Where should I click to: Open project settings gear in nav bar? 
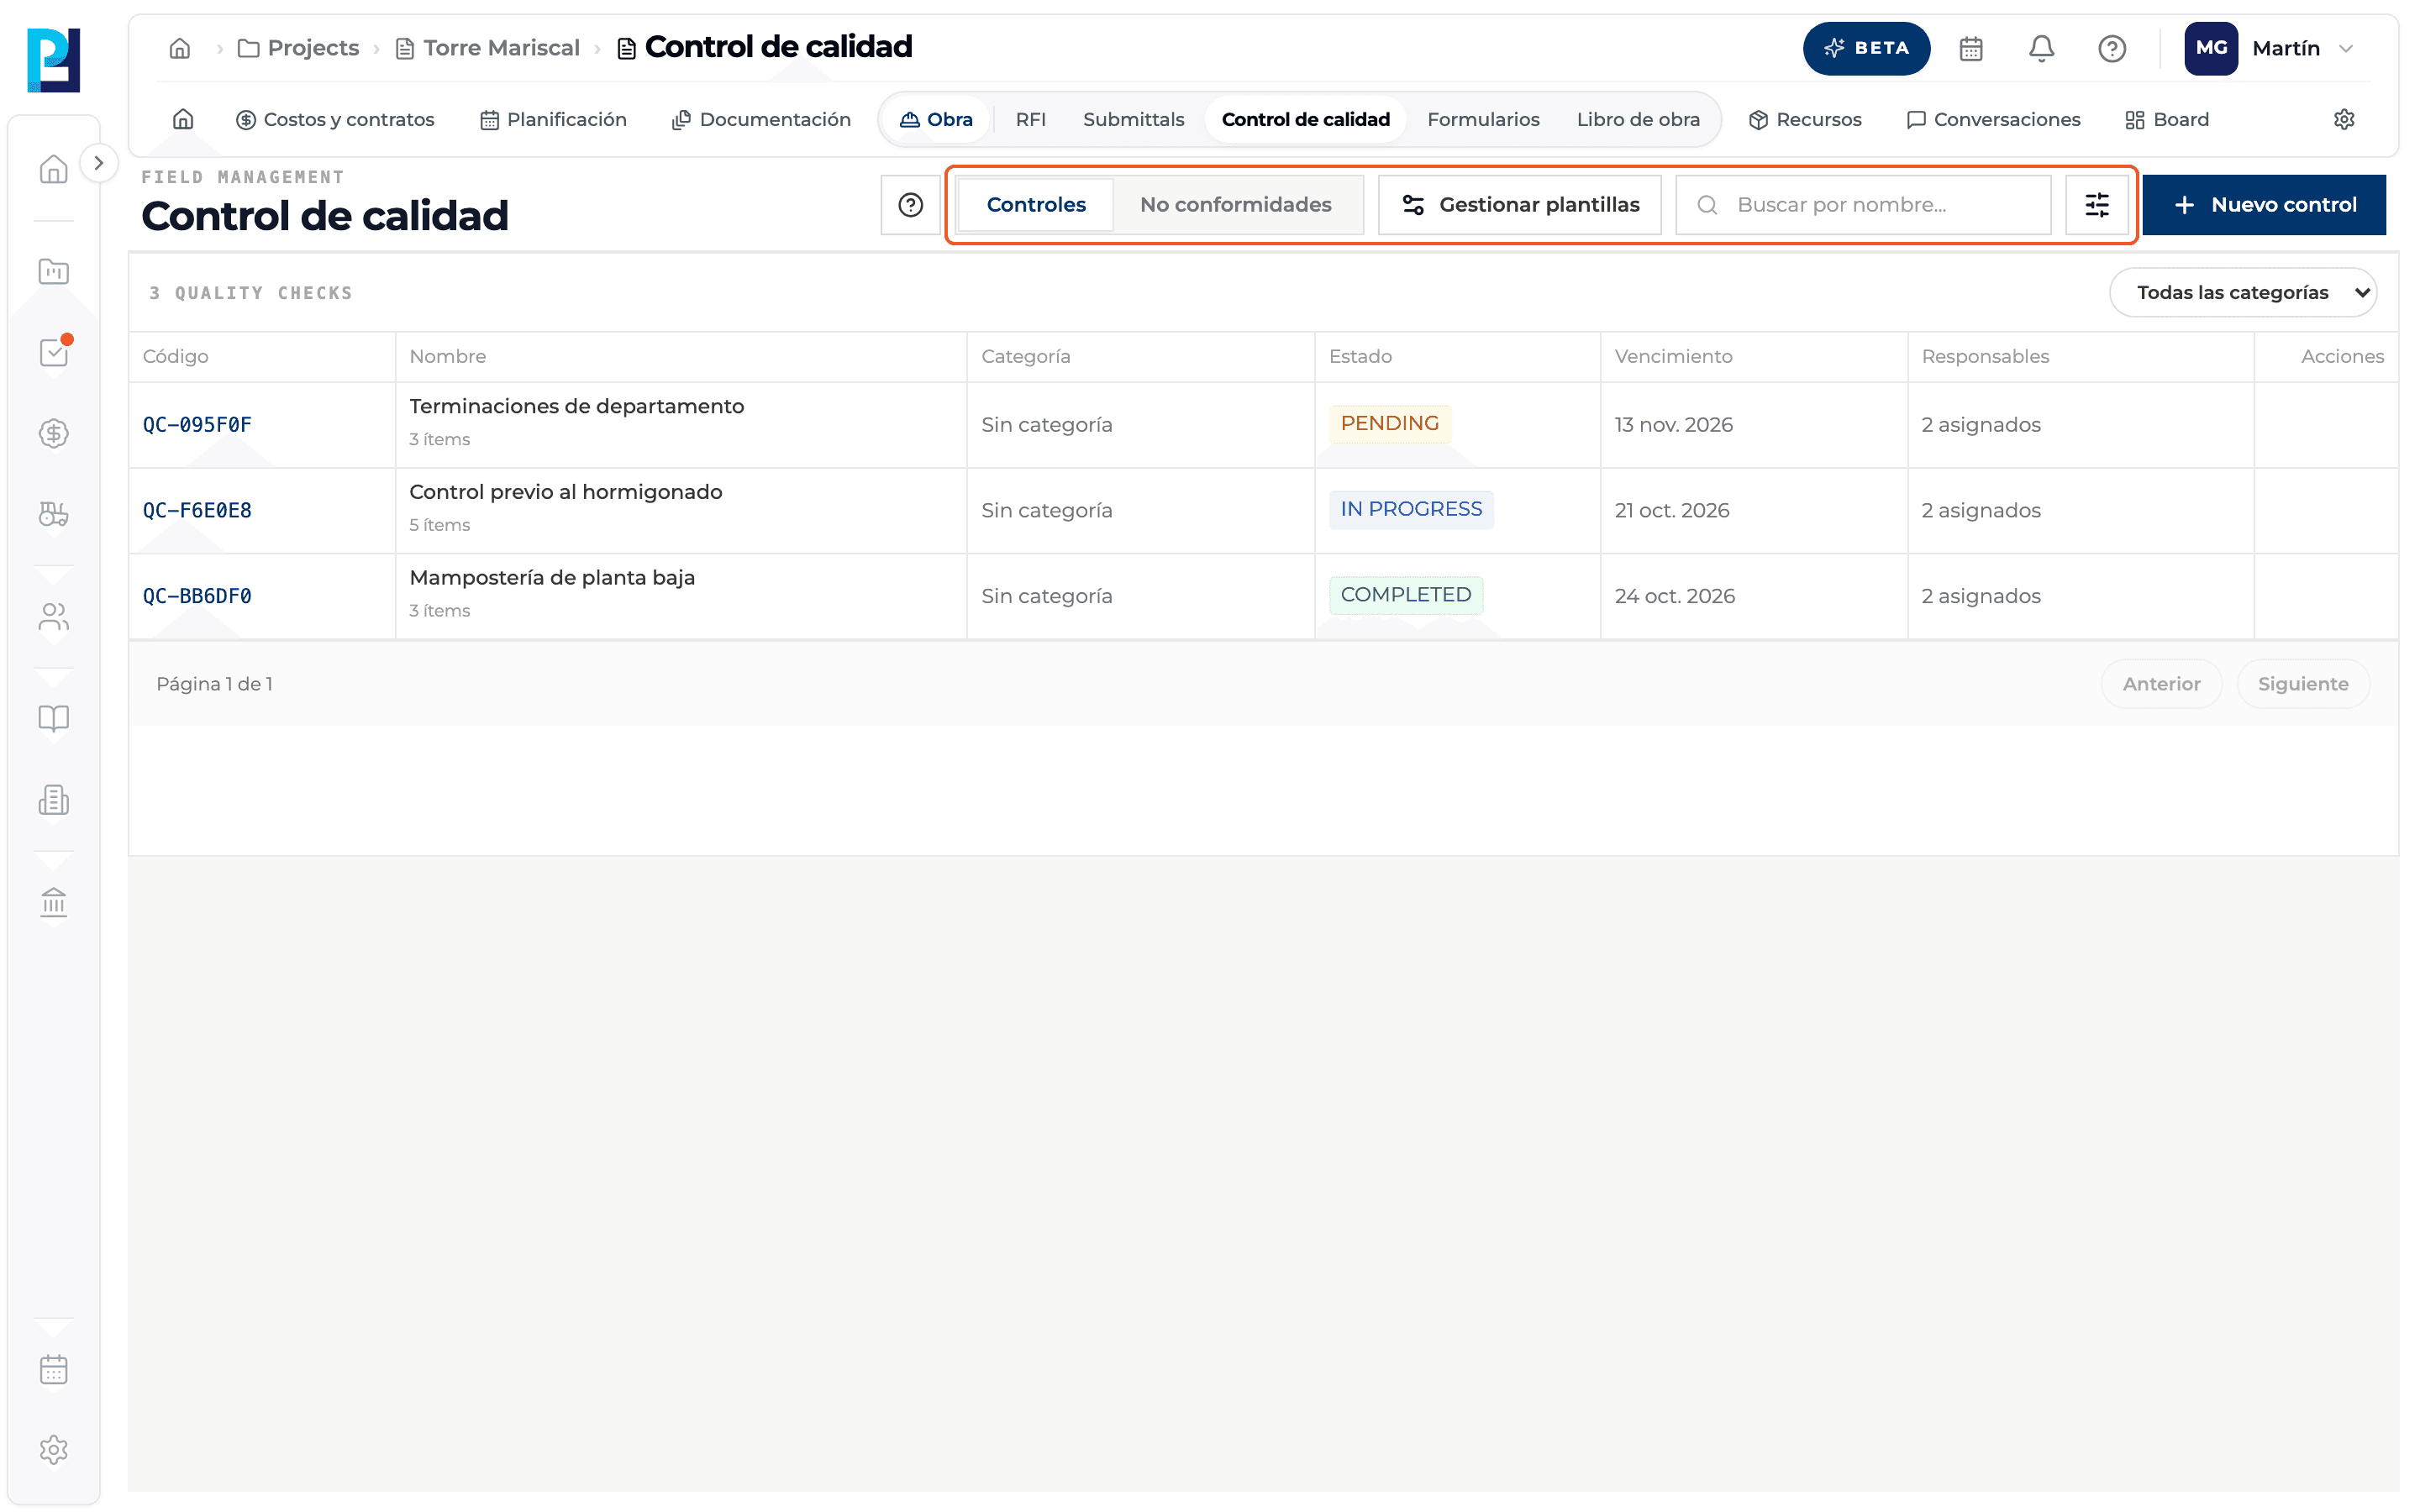click(x=2344, y=119)
